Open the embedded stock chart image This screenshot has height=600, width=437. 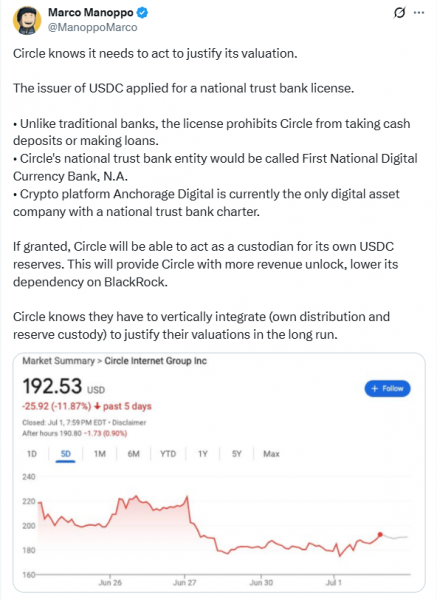tap(219, 472)
